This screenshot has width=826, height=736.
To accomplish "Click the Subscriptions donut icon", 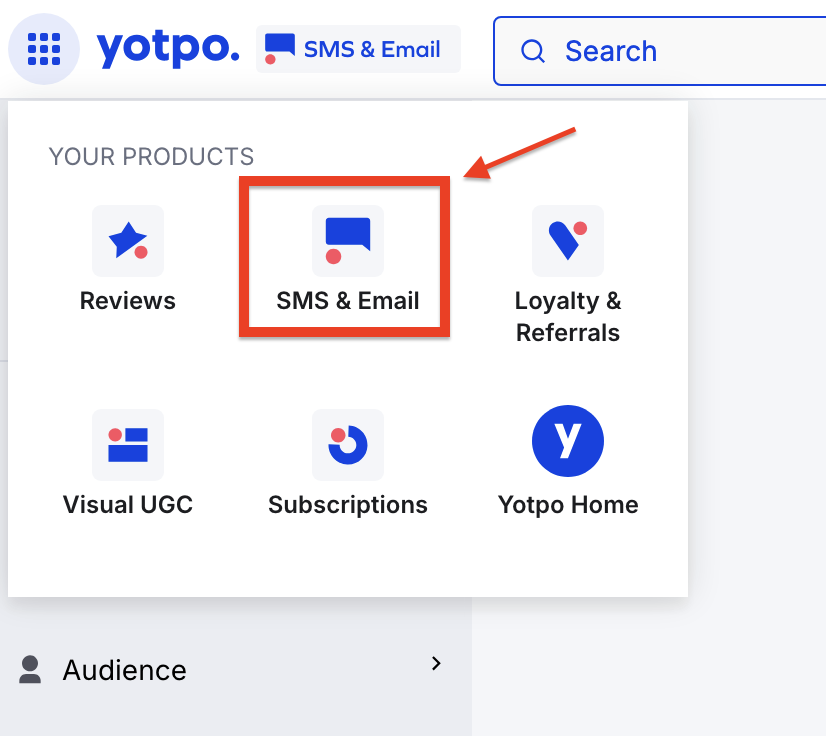I will point(348,444).
